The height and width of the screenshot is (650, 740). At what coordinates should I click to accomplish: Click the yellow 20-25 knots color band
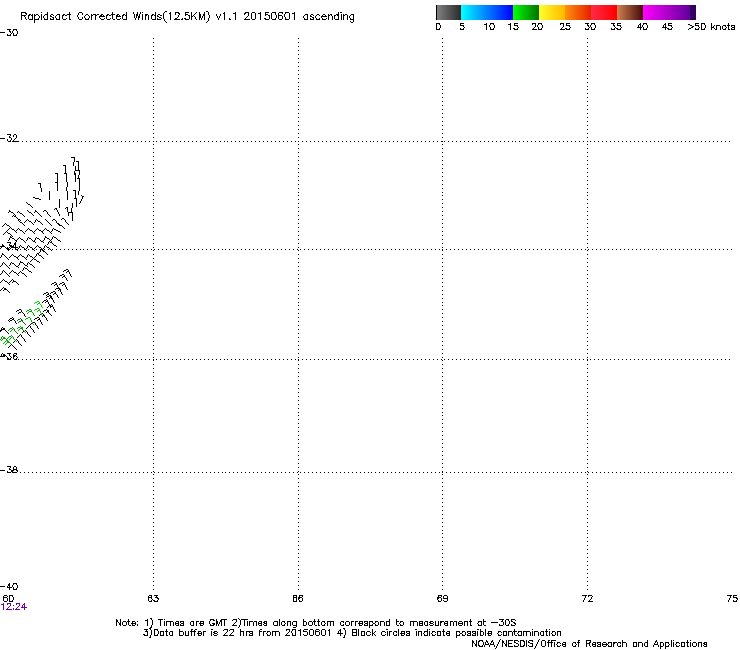pos(552,12)
